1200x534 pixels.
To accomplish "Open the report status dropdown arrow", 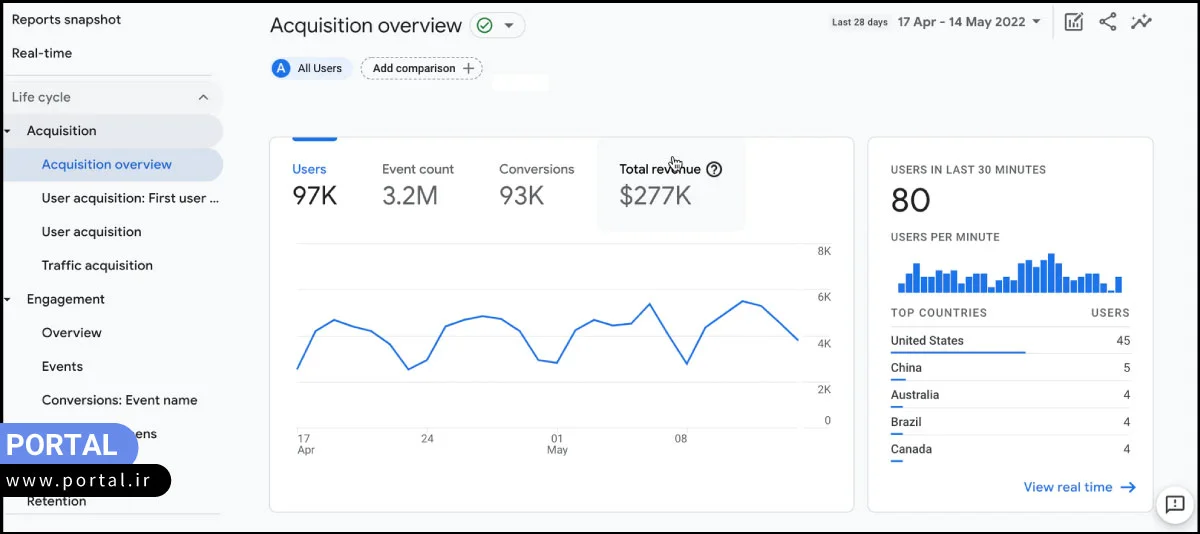I will click(x=509, y=26).
